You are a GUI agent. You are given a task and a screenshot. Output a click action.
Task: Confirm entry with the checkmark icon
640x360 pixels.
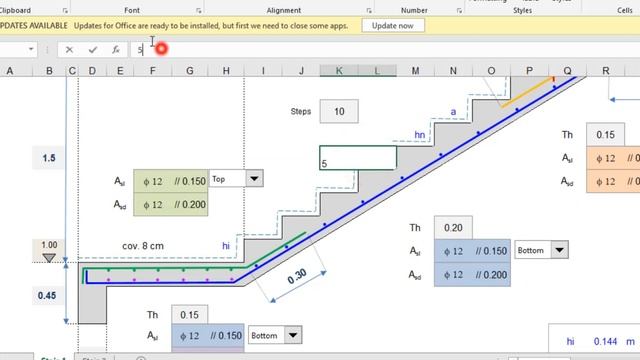pos(93,50)
